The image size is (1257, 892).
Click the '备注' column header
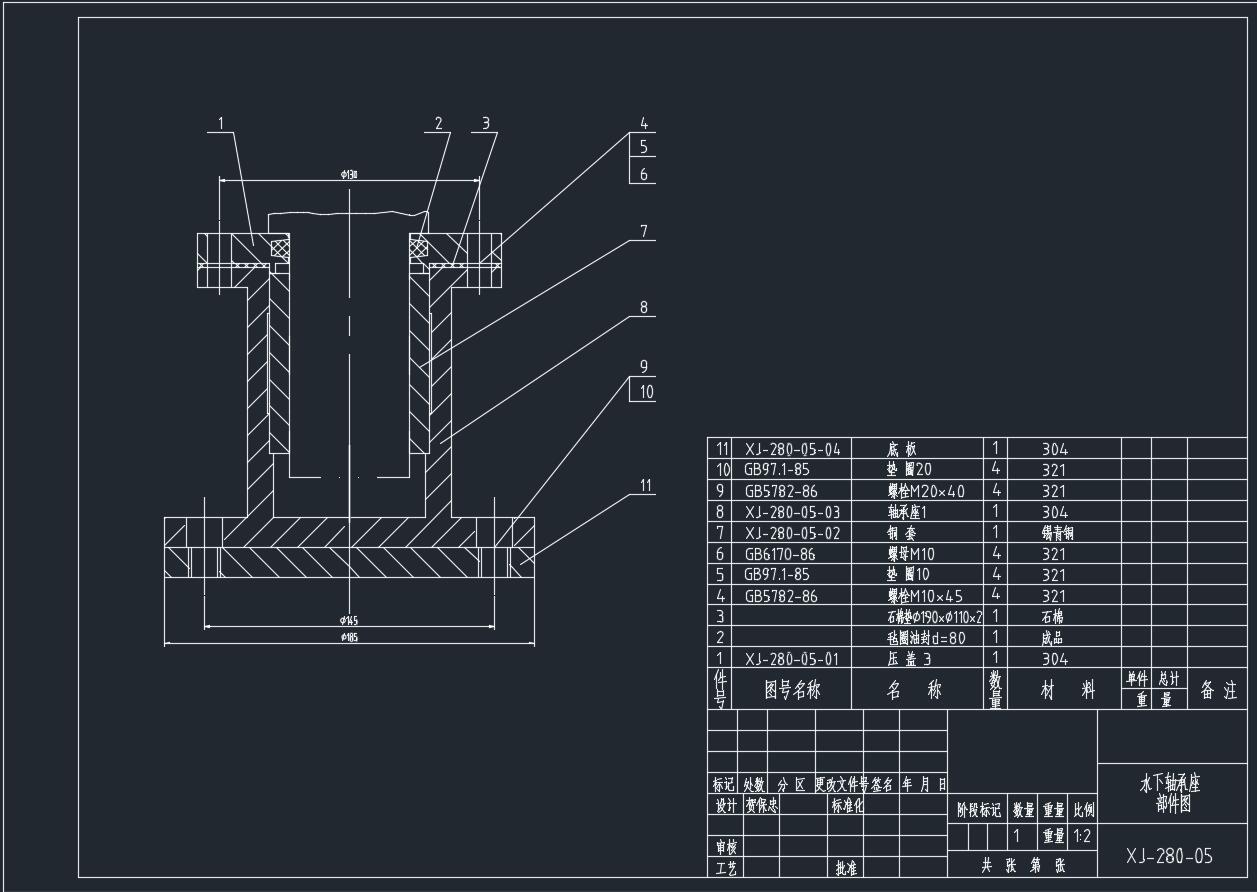click(x=1218, y=690)
